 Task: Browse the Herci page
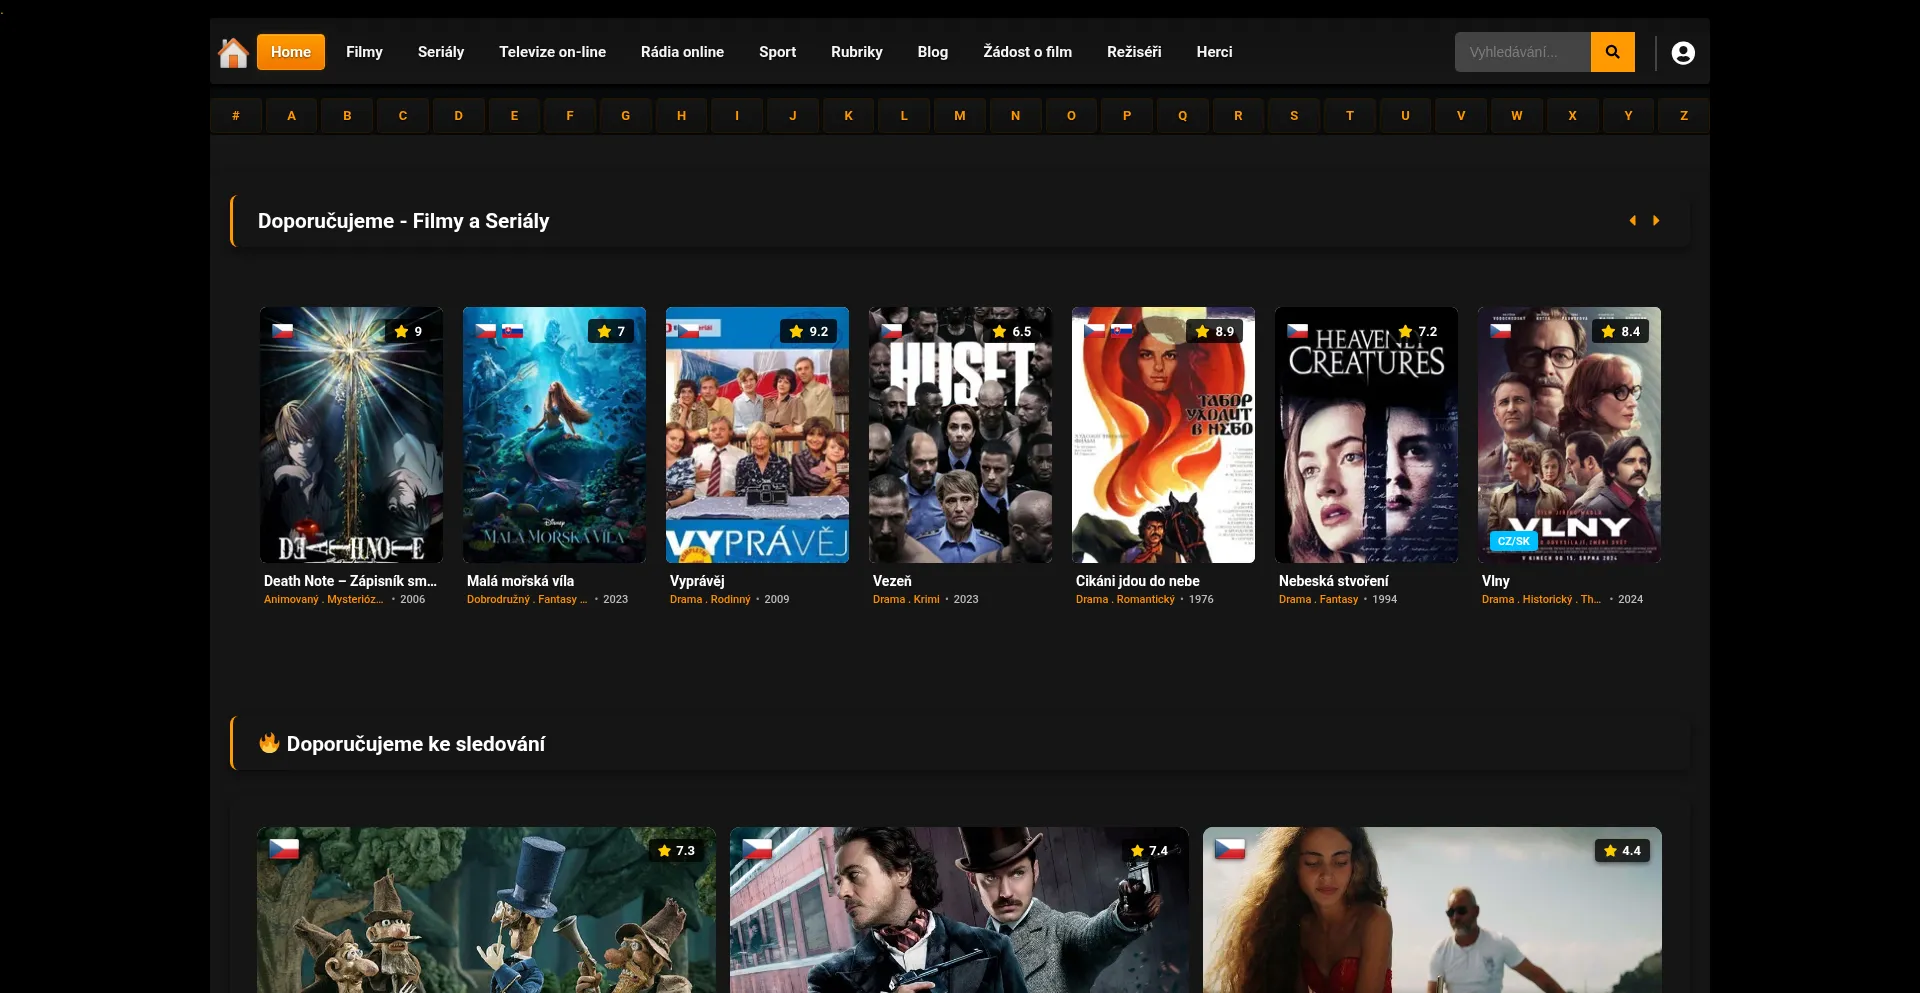(1214, 52)
